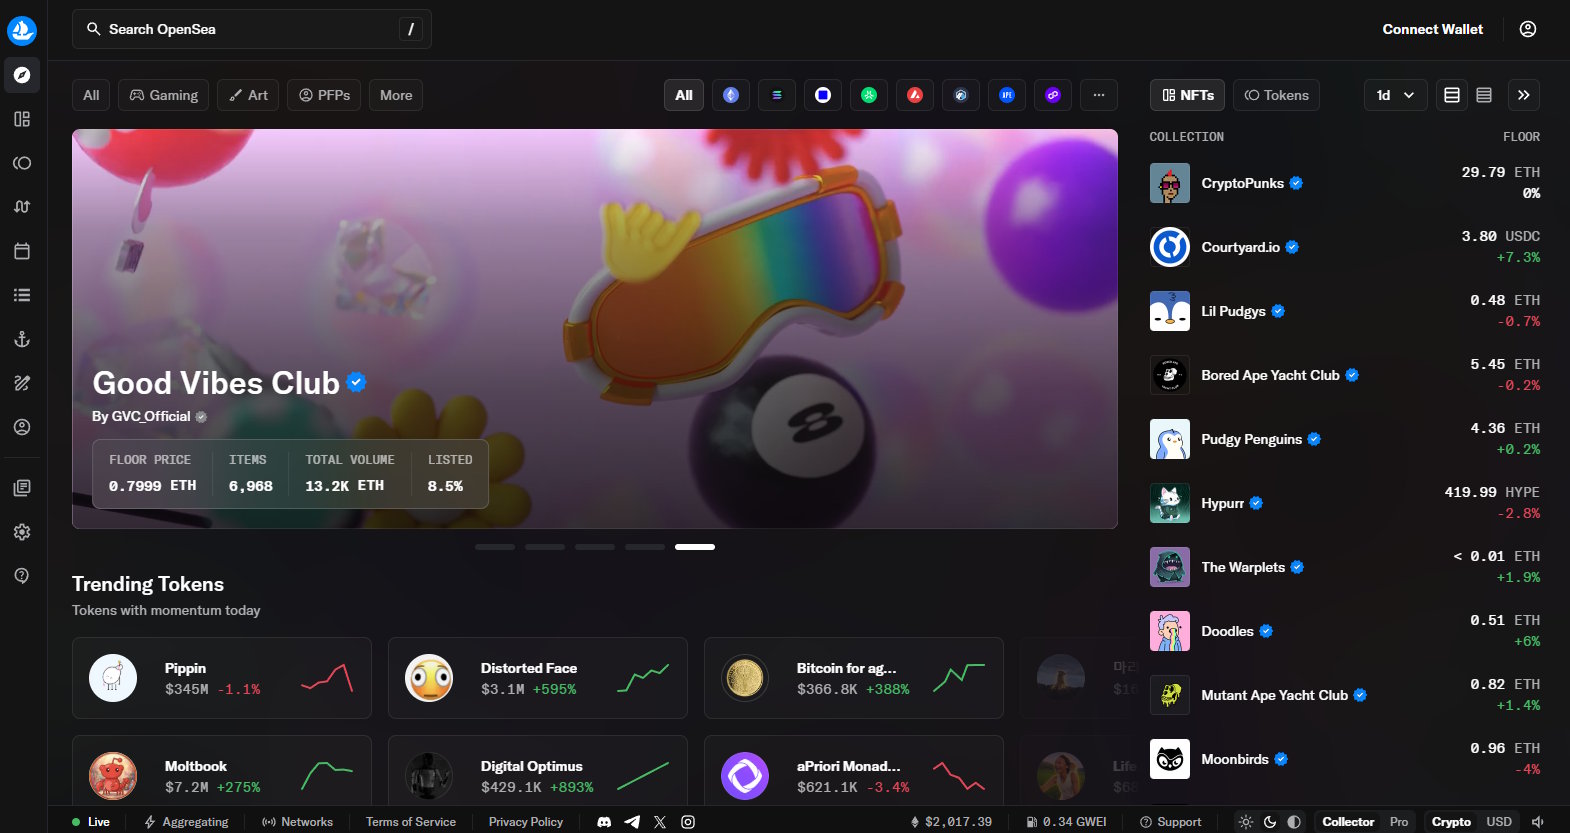Open the Studio pencil icon in sidebar
1570x833 pixels.
[22, 383]
